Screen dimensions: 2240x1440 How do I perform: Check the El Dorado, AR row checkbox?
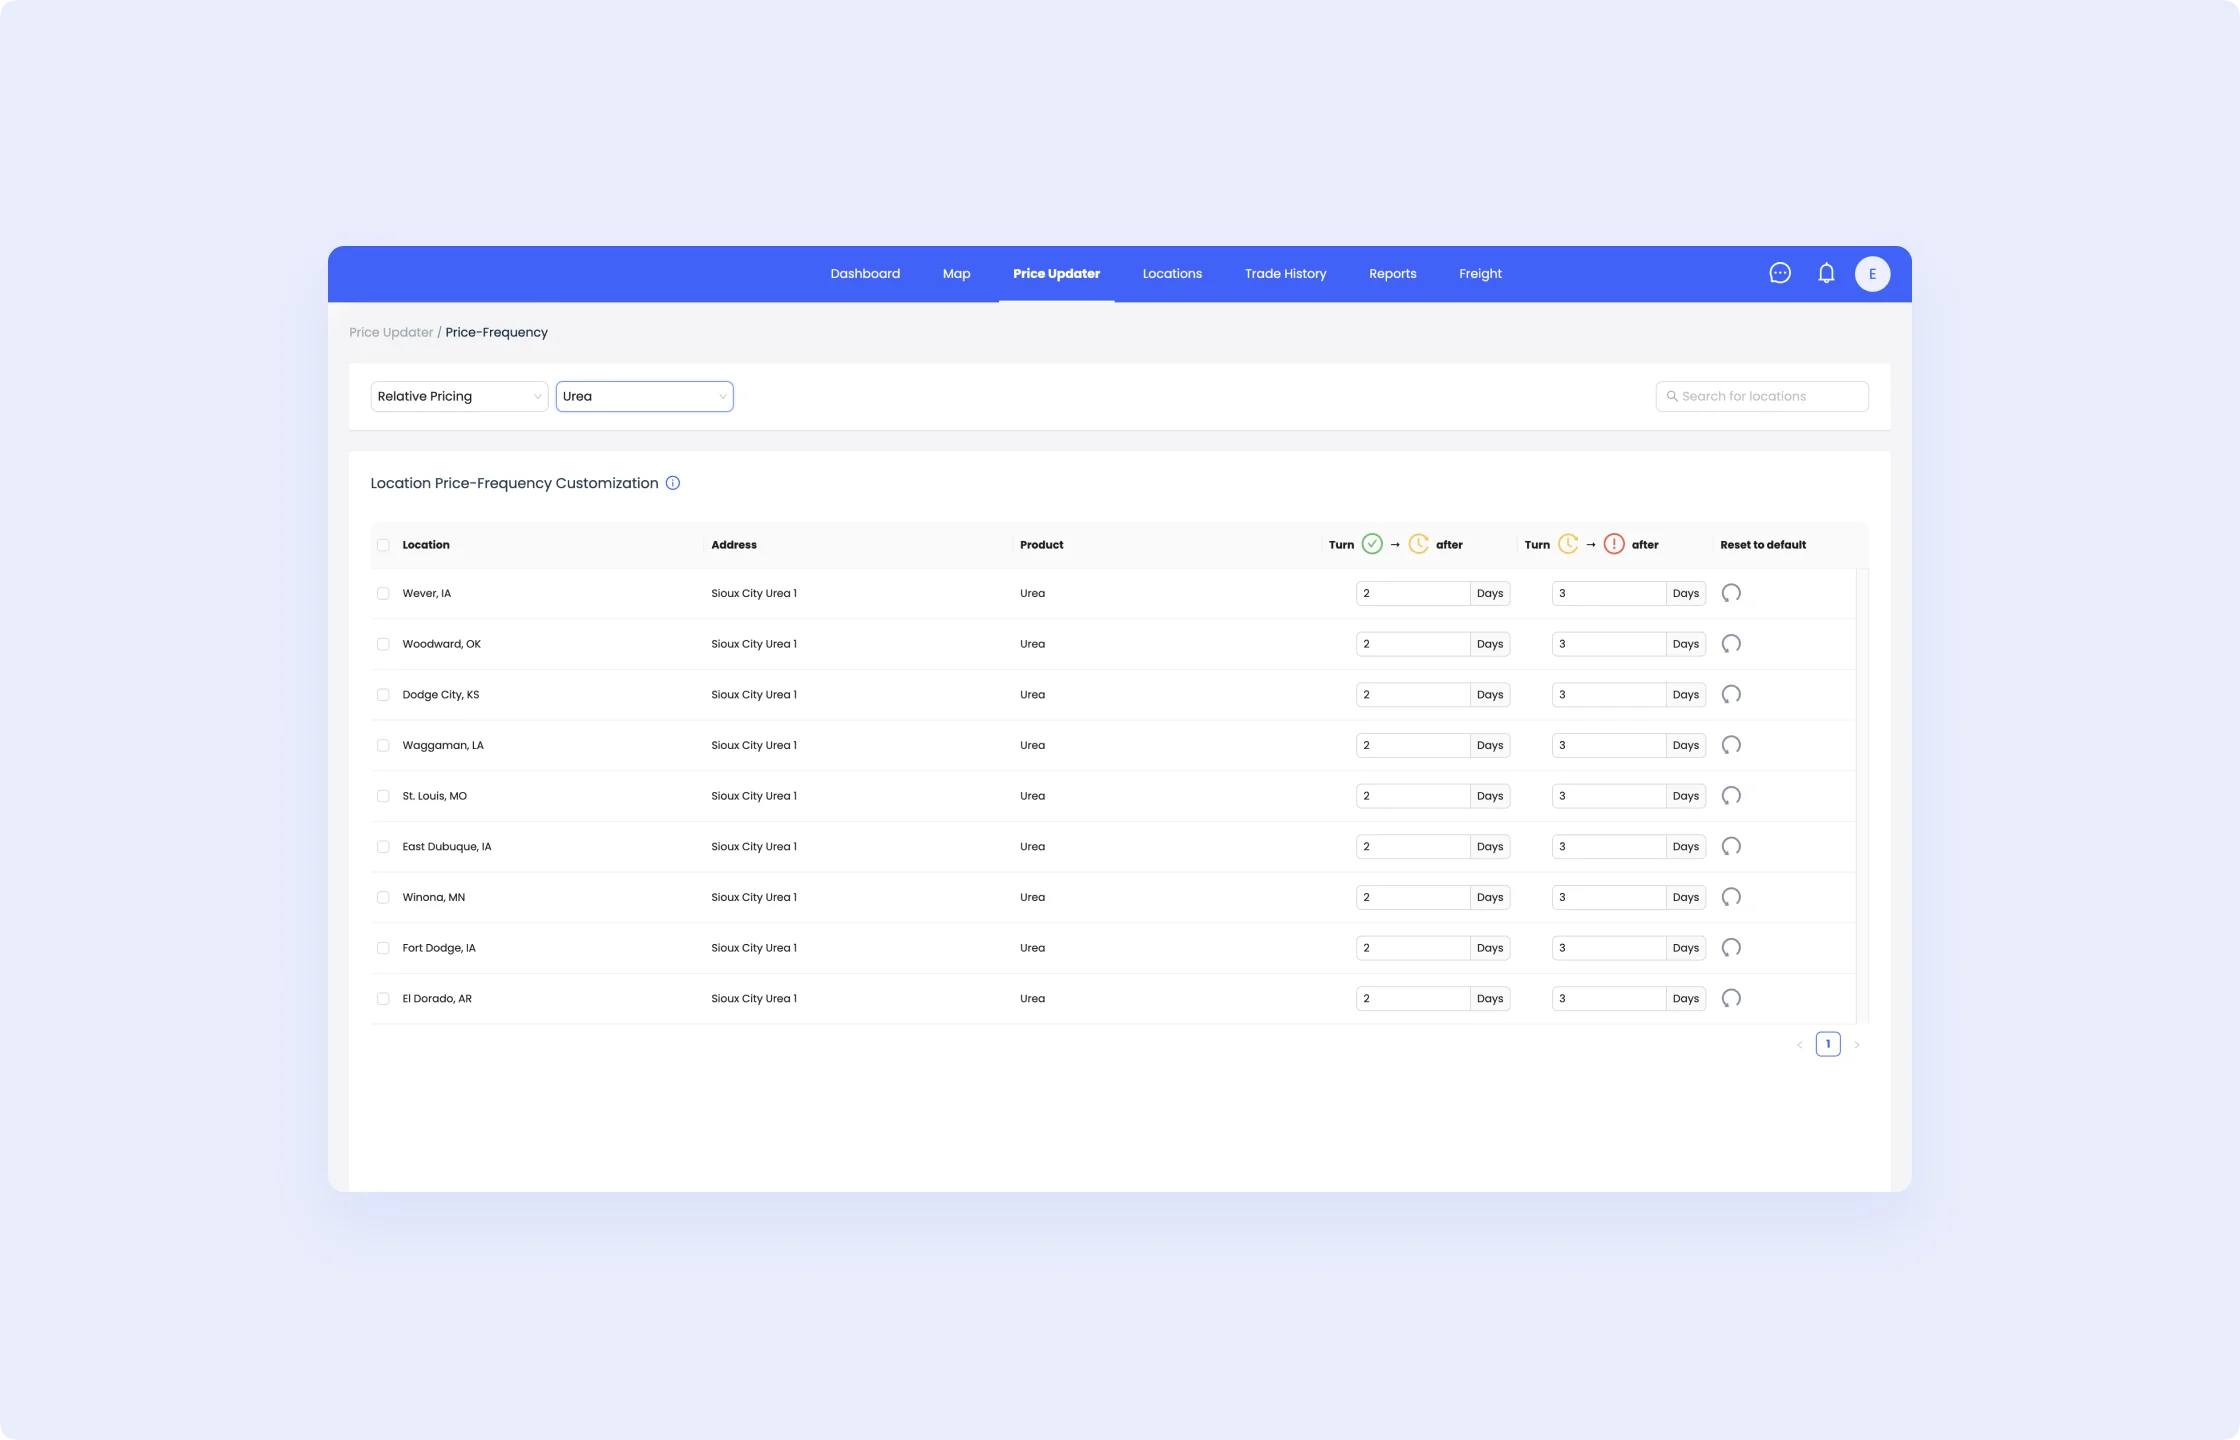click(x=383, y=999)
